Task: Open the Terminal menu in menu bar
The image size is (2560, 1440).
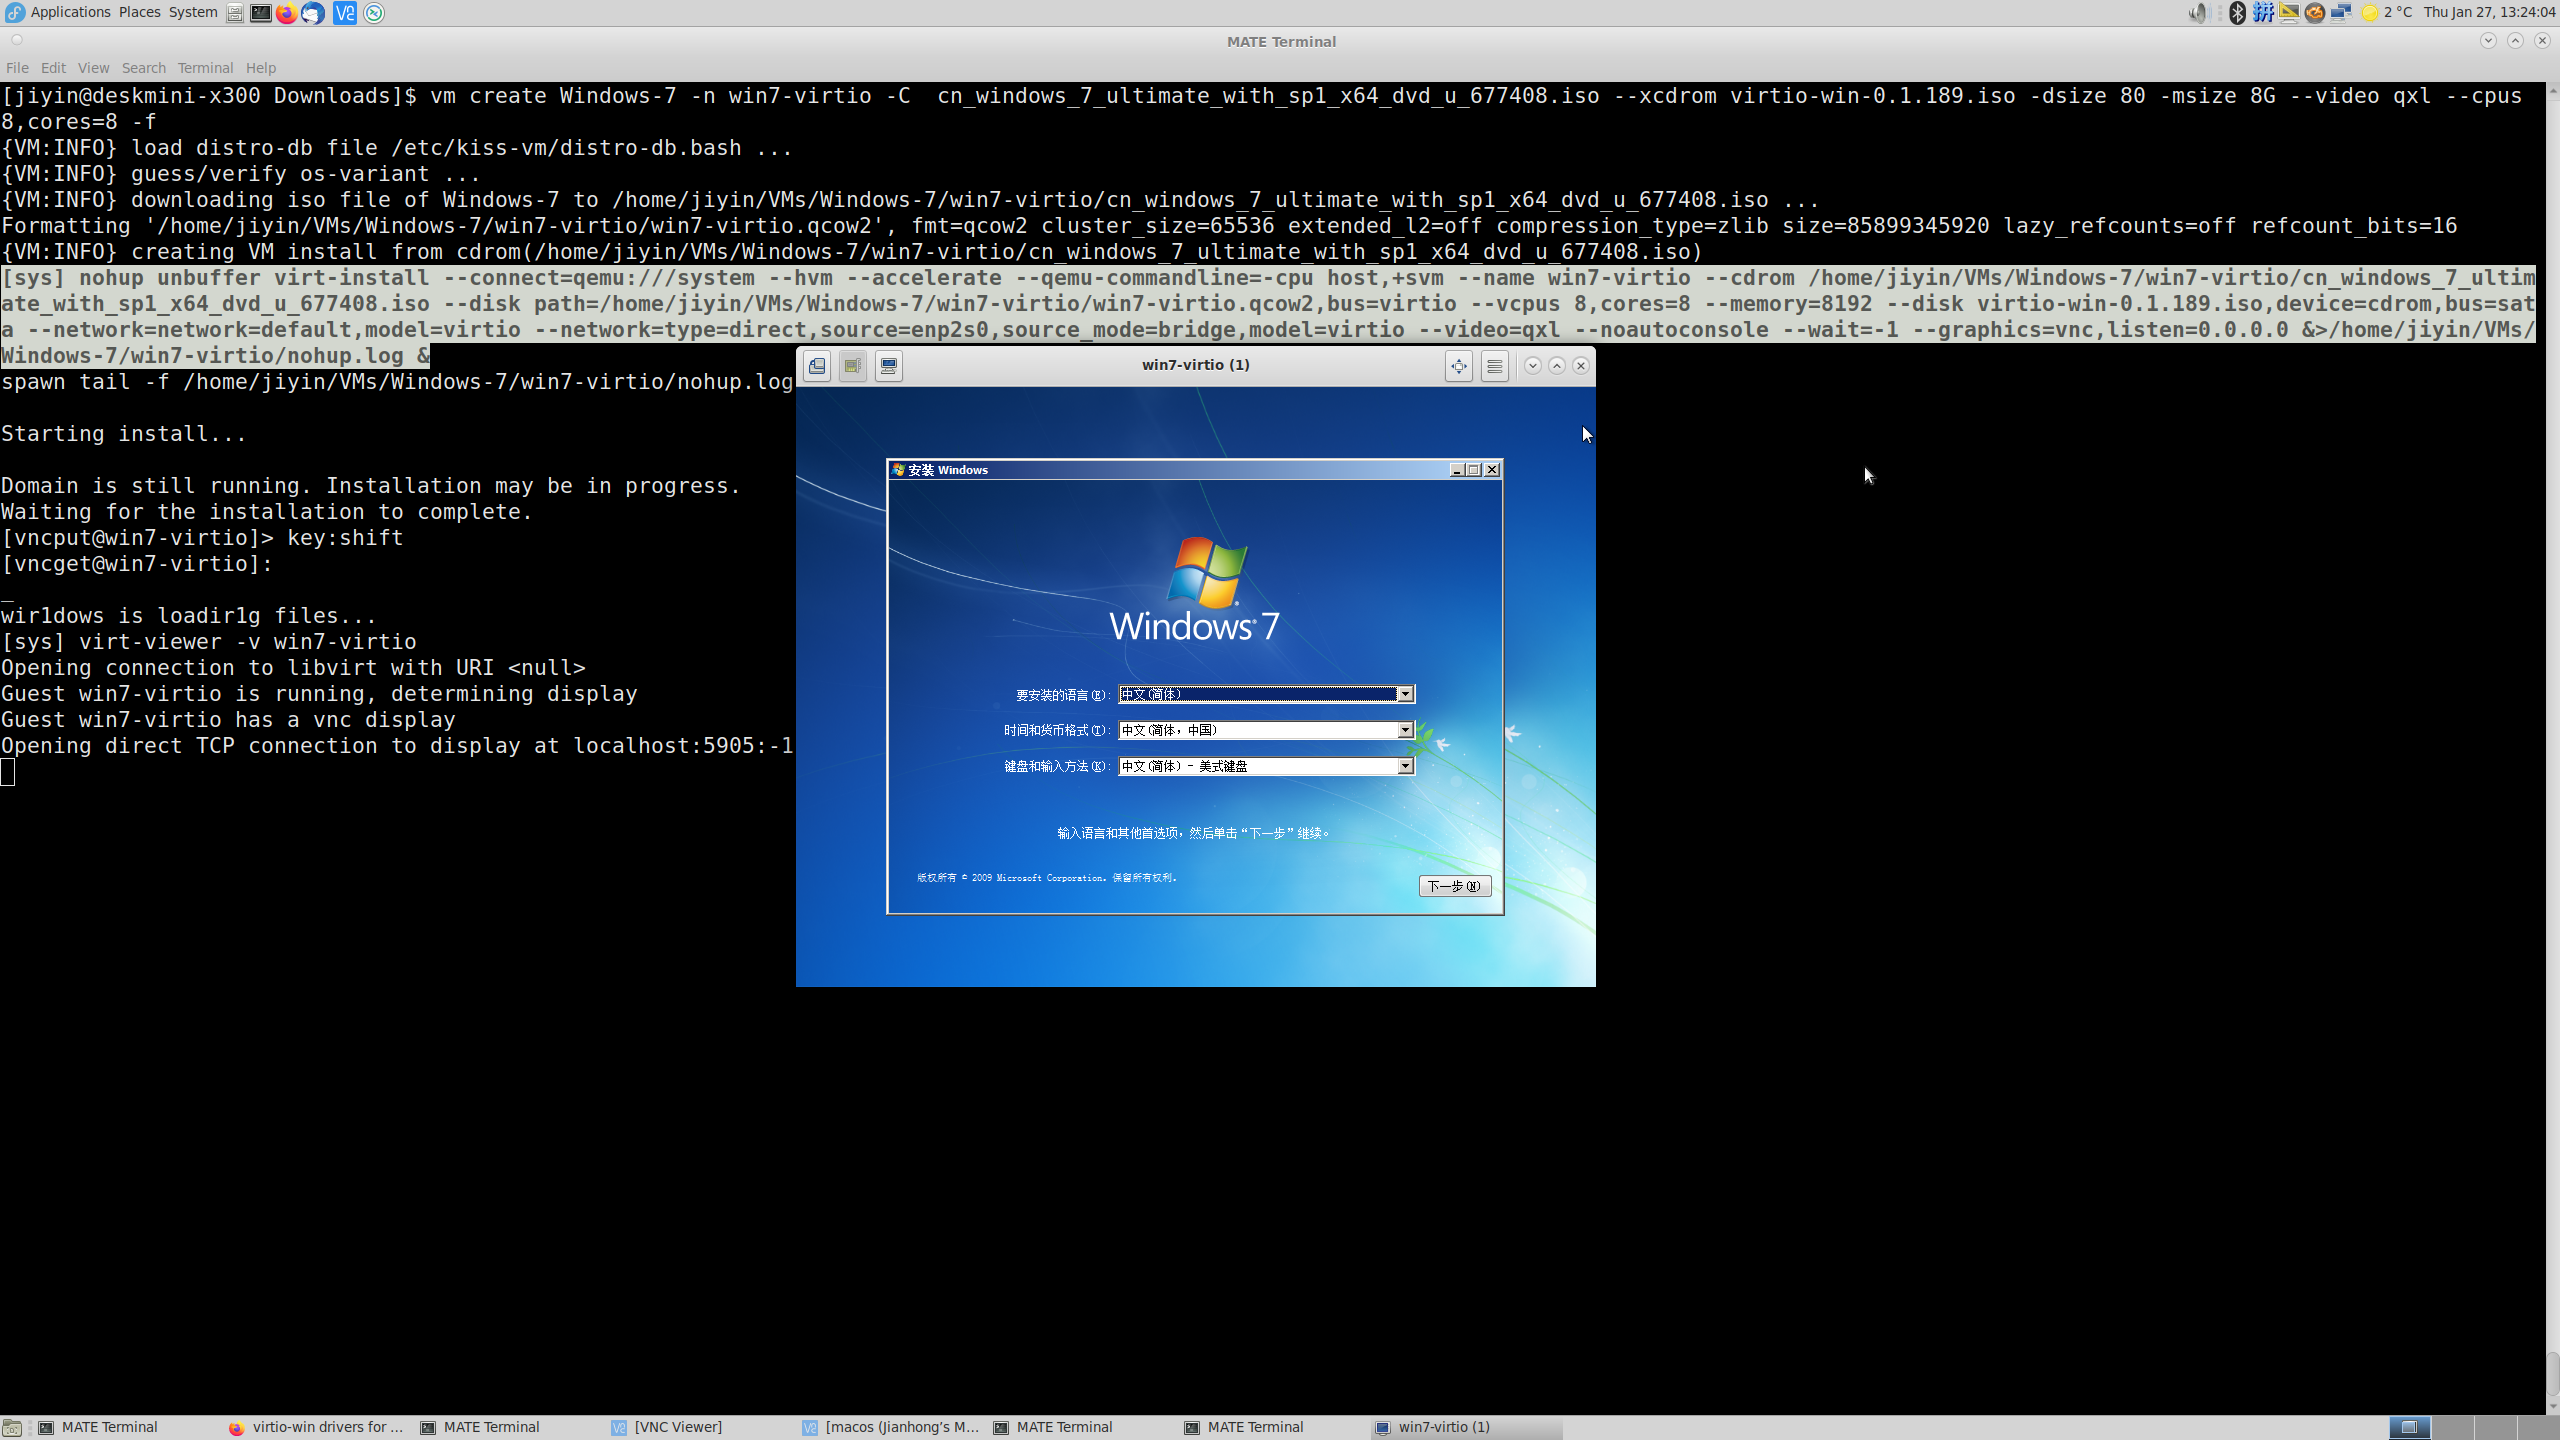Action: pyautogui.click(x=205, y=68)
